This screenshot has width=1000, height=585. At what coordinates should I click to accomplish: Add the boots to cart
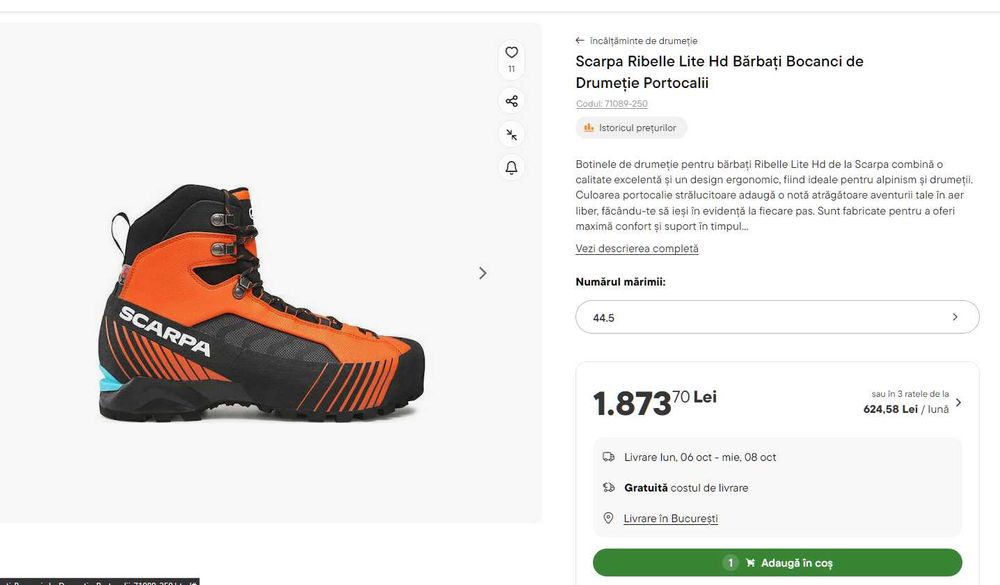(x=777, y=563)
